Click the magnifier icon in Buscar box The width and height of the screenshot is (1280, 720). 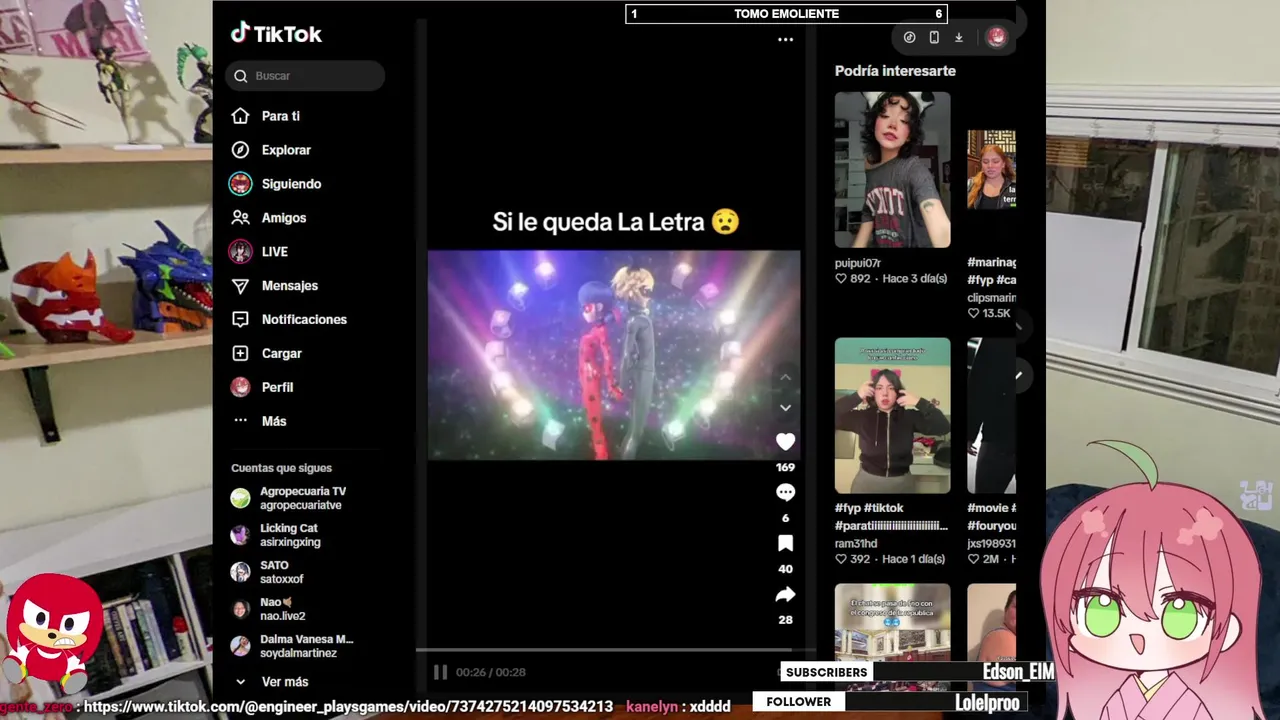241,76
